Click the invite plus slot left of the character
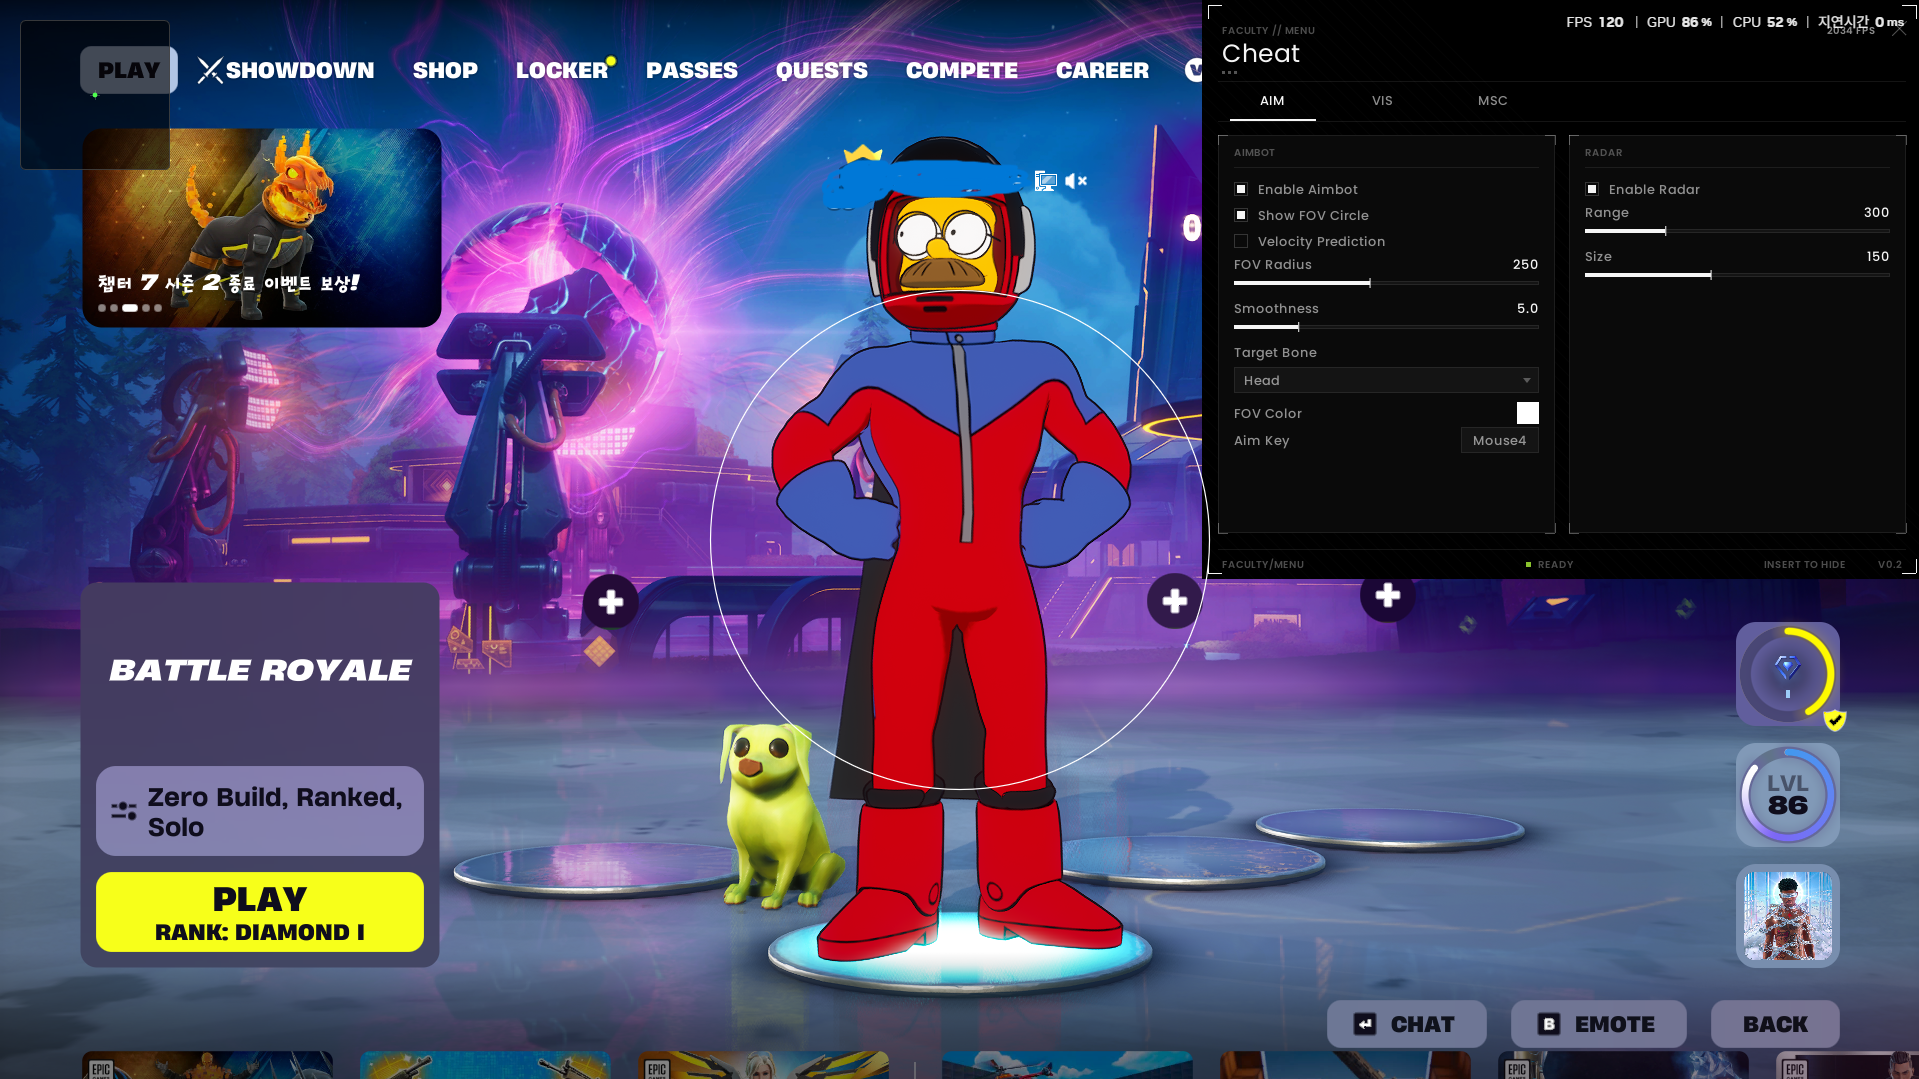 (610, 602)
